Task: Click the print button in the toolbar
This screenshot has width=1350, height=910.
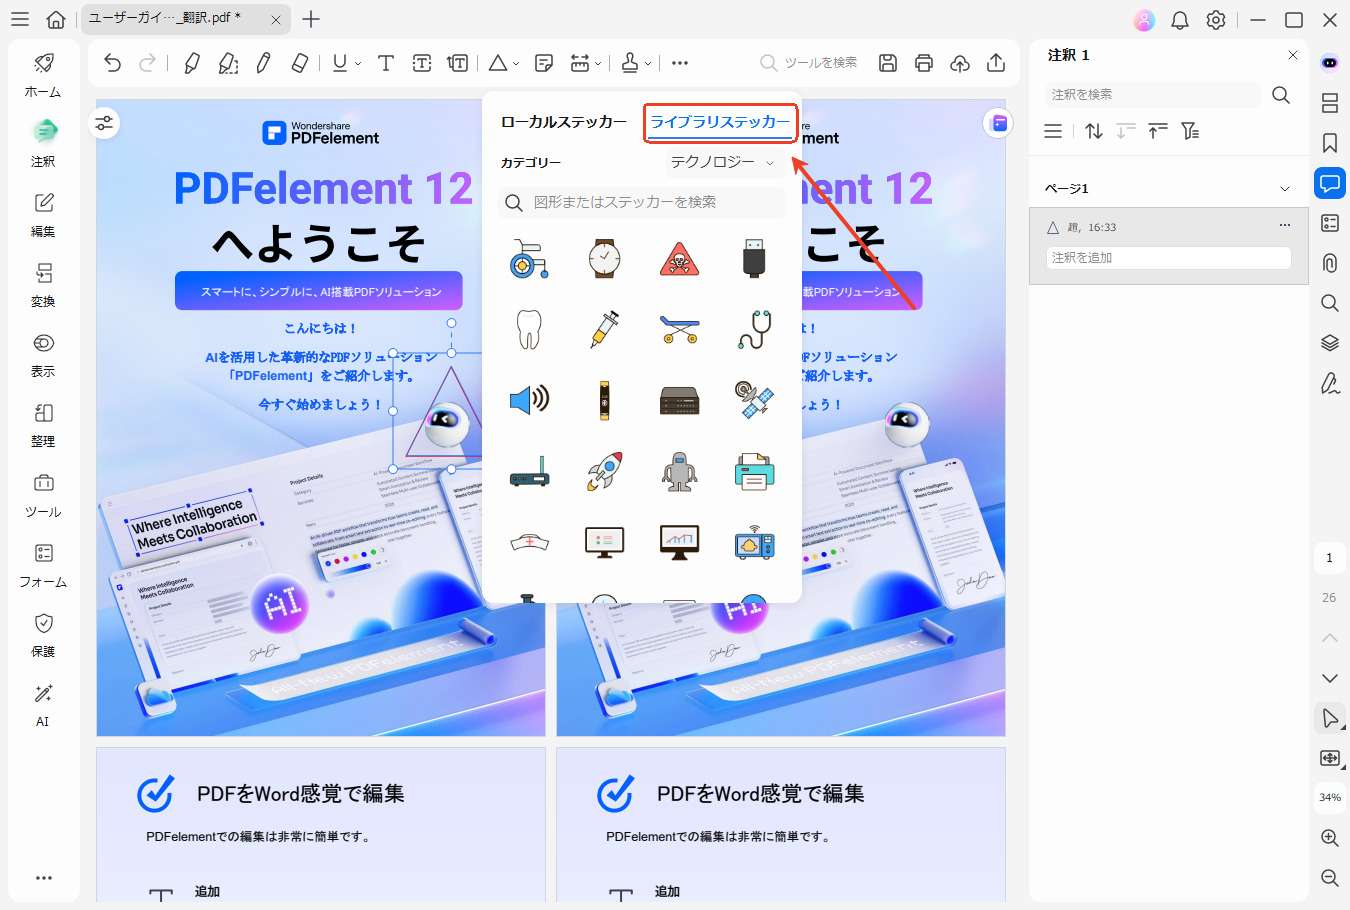Action: [923, 62]
